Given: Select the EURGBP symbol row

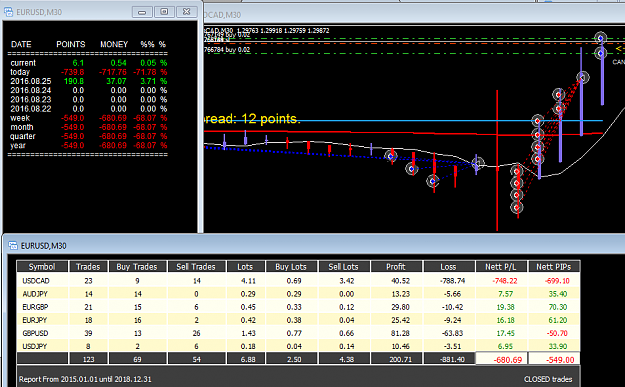Looking at the screenshot, I should 298,307.
